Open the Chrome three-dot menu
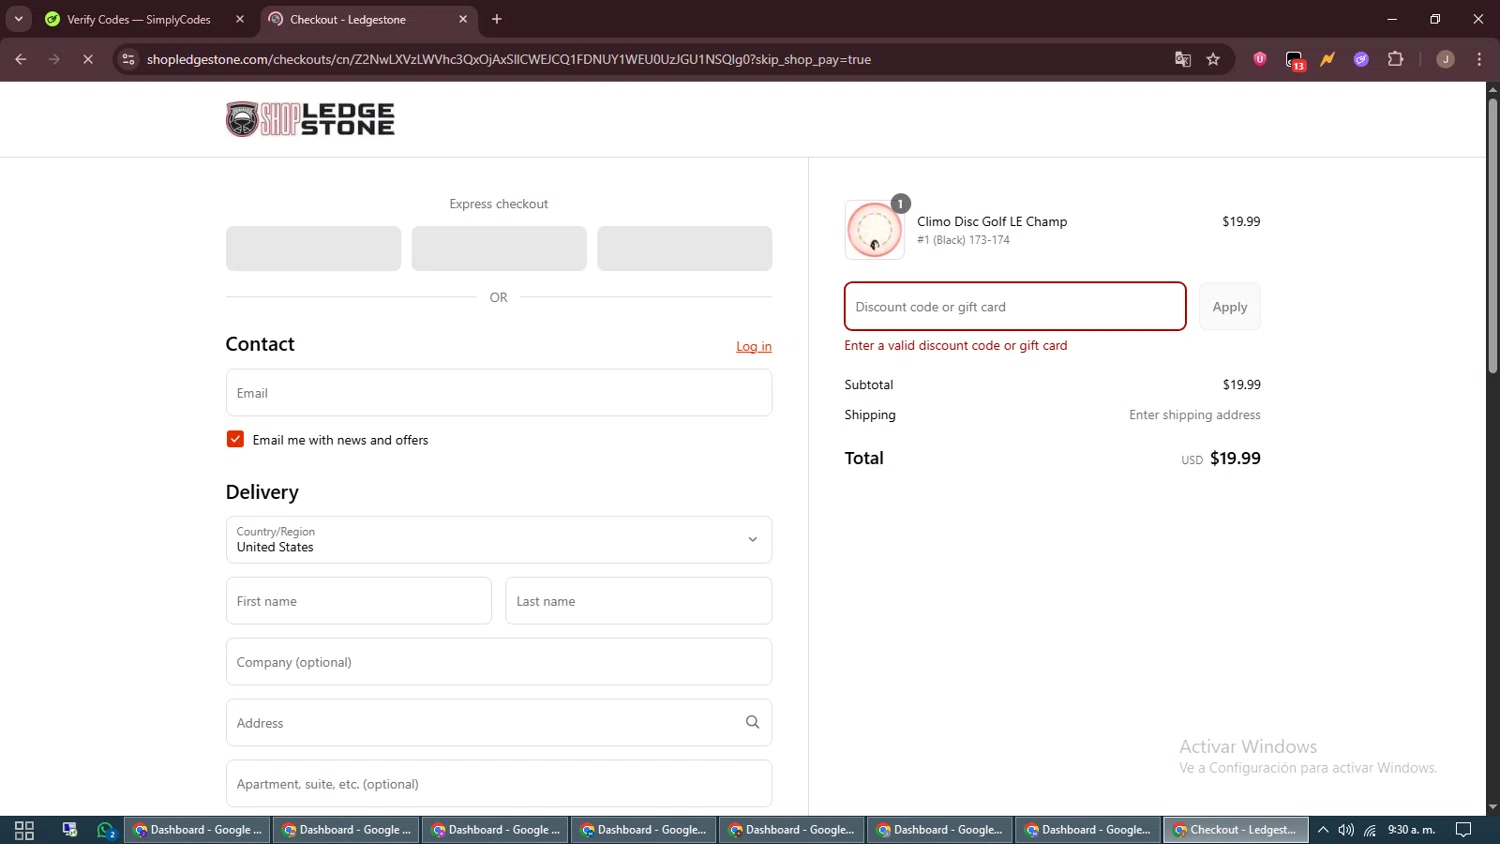 click(1479, 59)
